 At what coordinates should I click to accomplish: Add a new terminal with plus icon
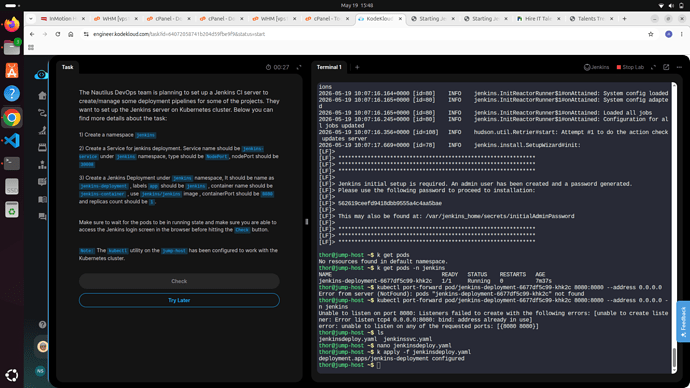pyautogui.click(x=357, y=67)
